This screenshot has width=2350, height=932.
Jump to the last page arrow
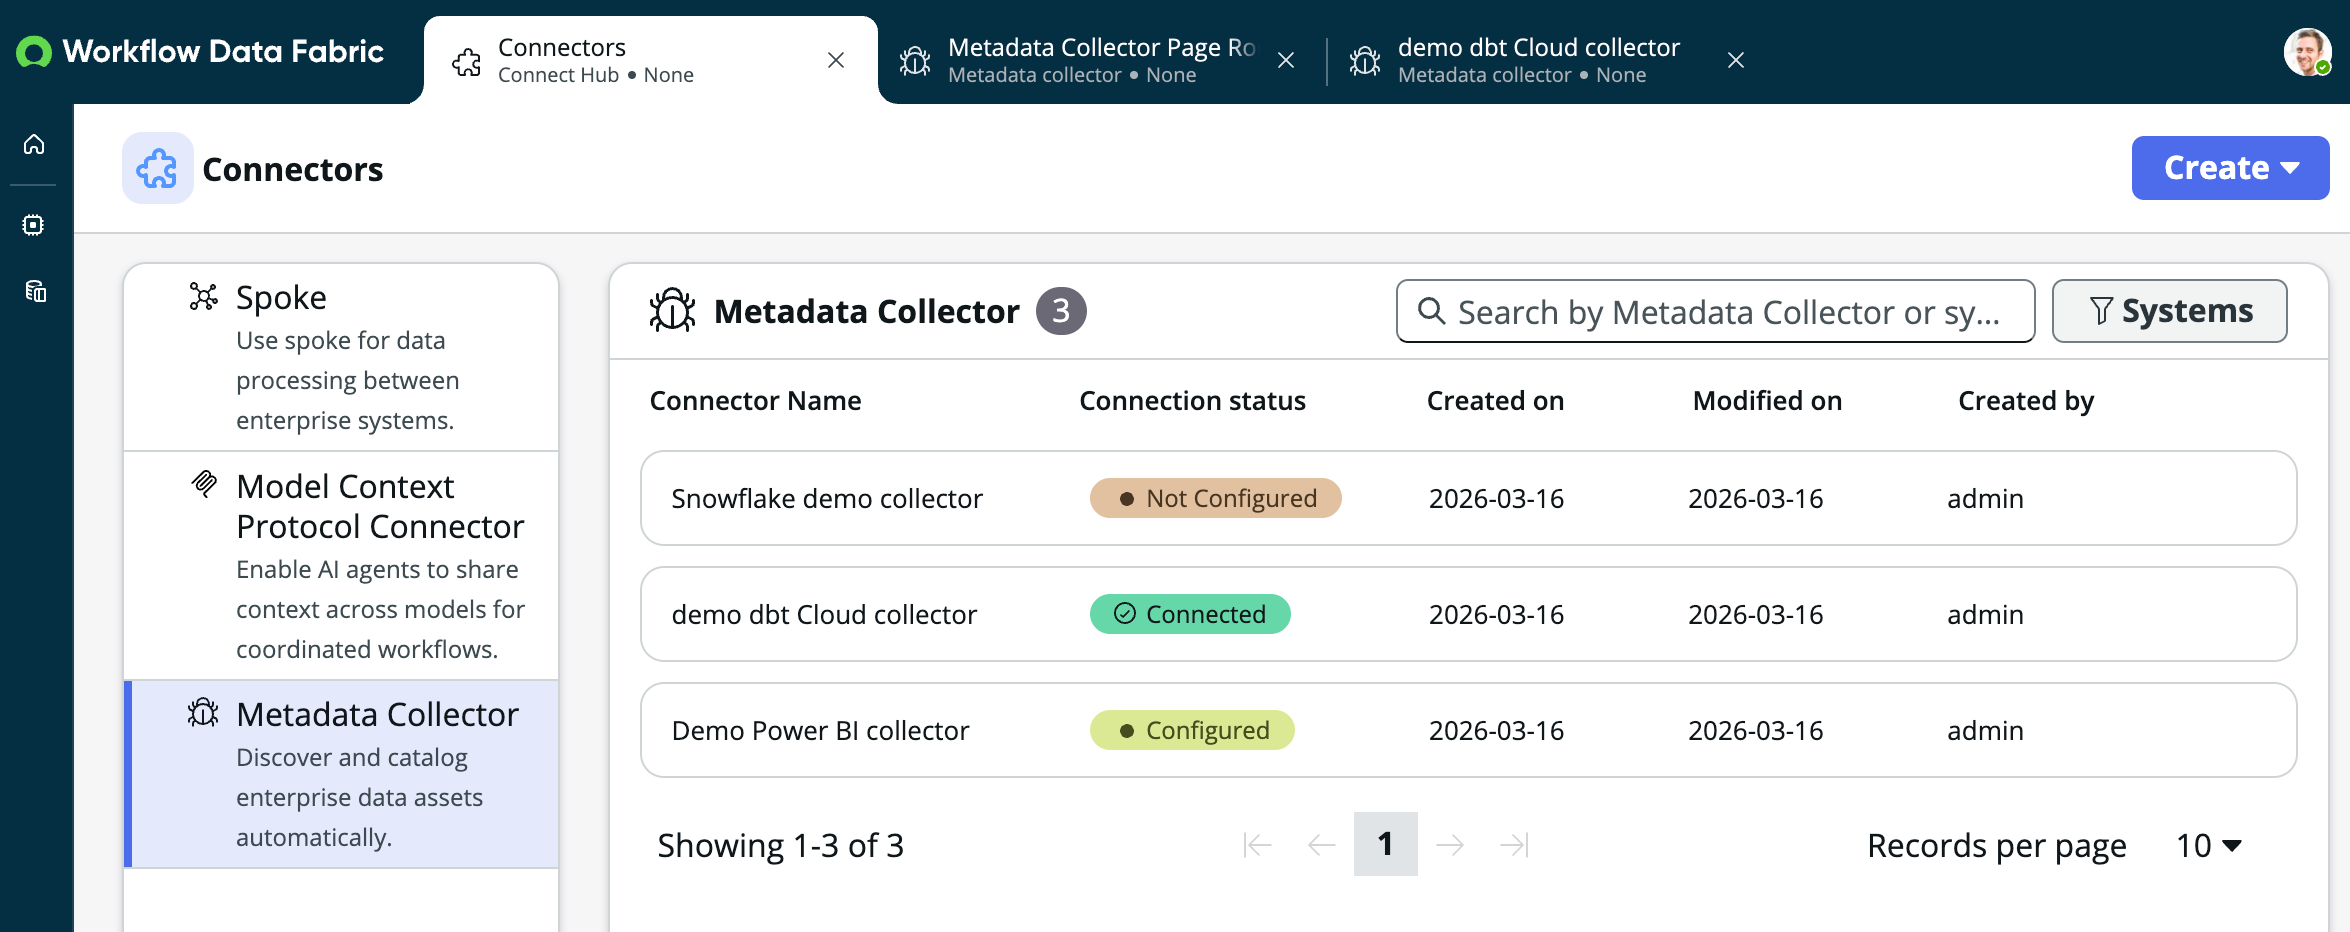[x=1514, y=845]
